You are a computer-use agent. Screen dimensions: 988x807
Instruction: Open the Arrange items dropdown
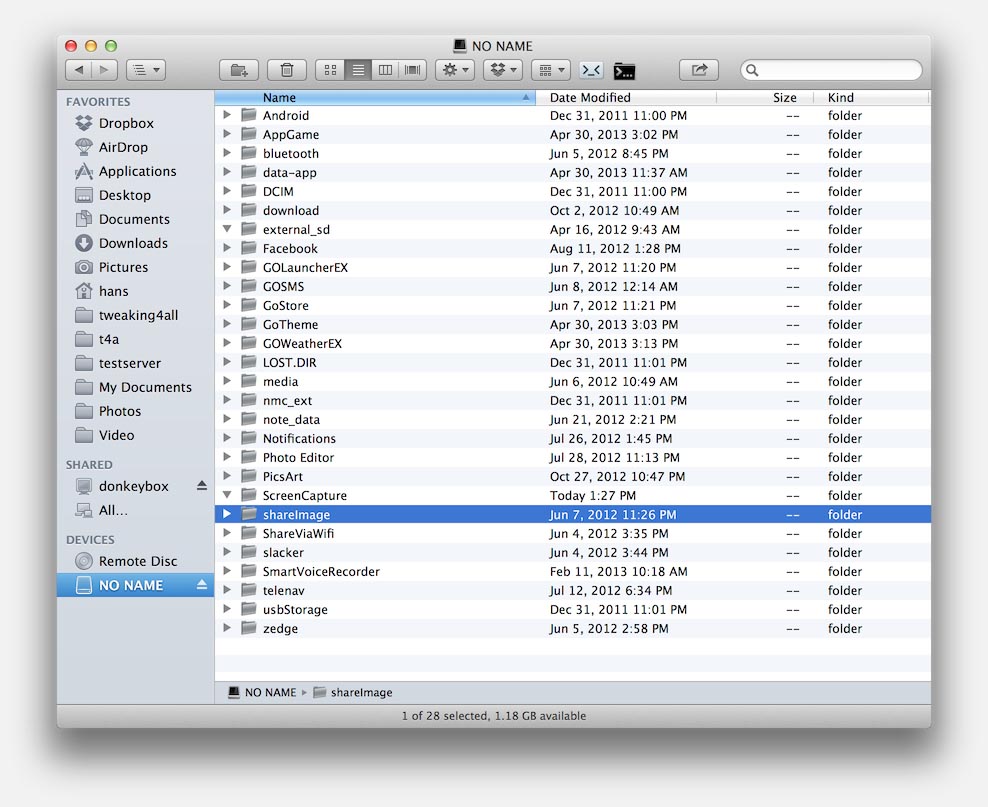pos(551,70)
